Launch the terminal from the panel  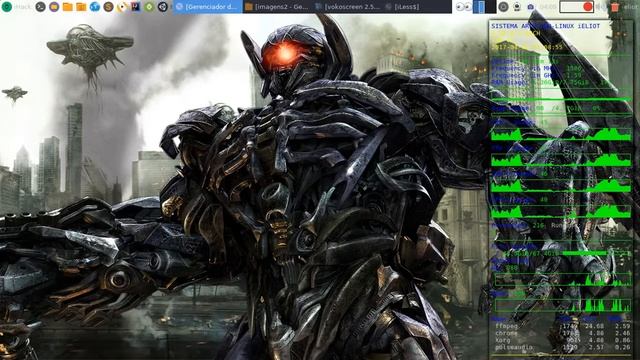[x=40, y=7]
